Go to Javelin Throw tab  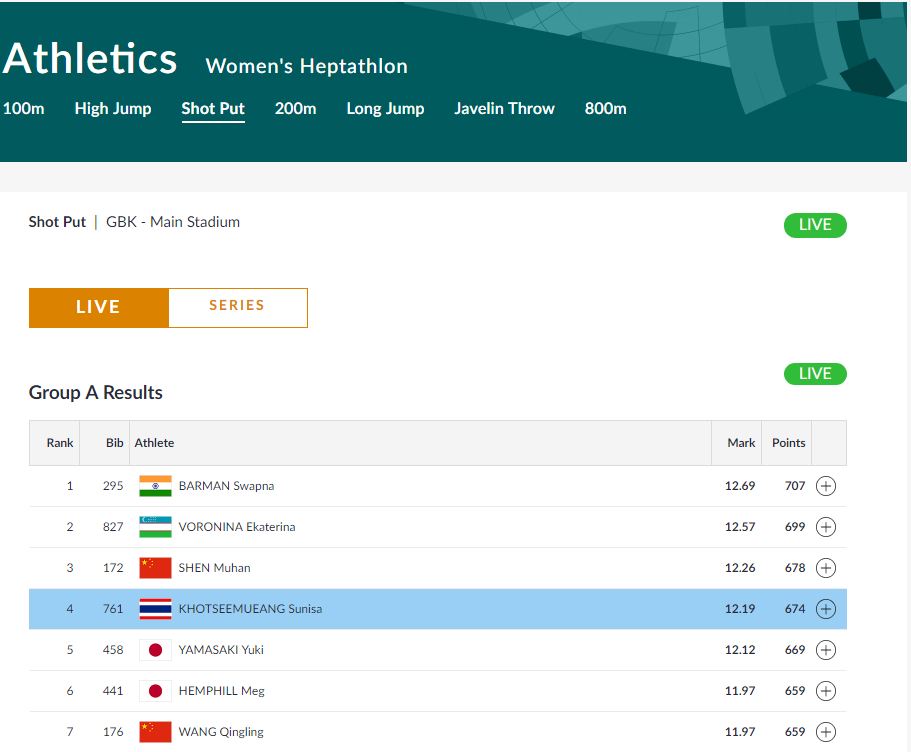(x=504, y=109)
